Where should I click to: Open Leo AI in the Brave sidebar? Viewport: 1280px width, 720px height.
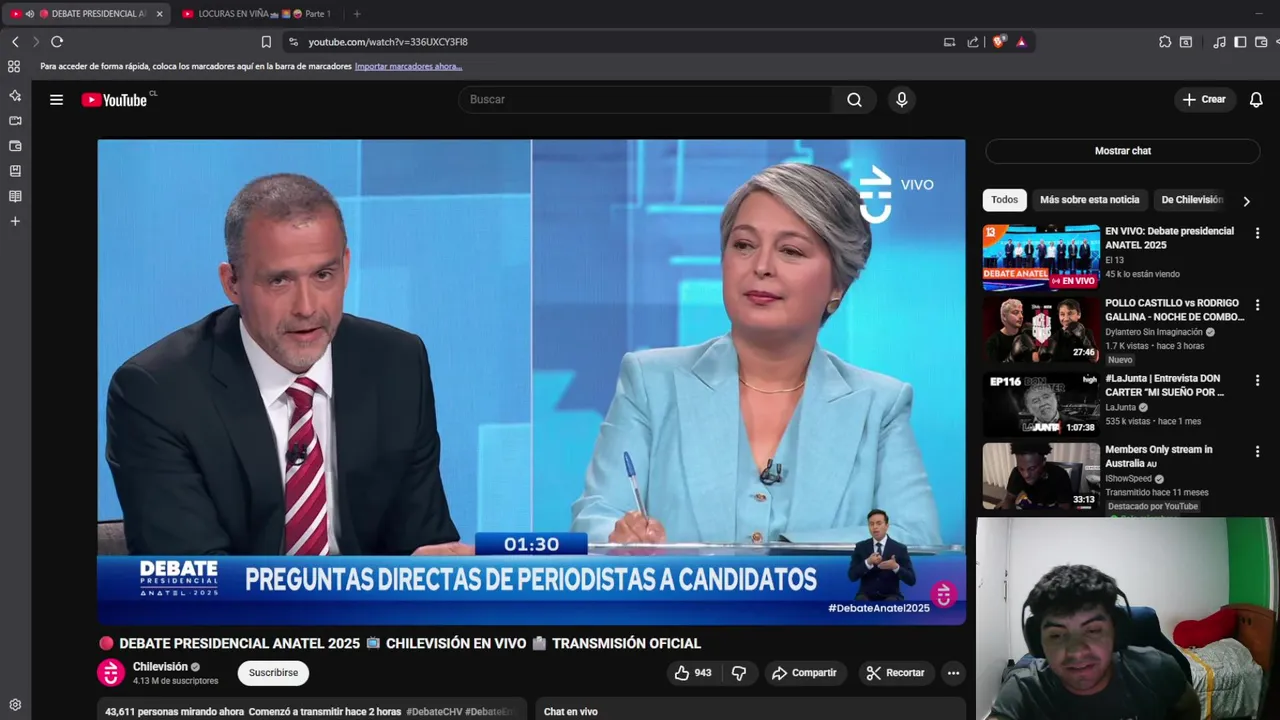click(x=15, y=96)
